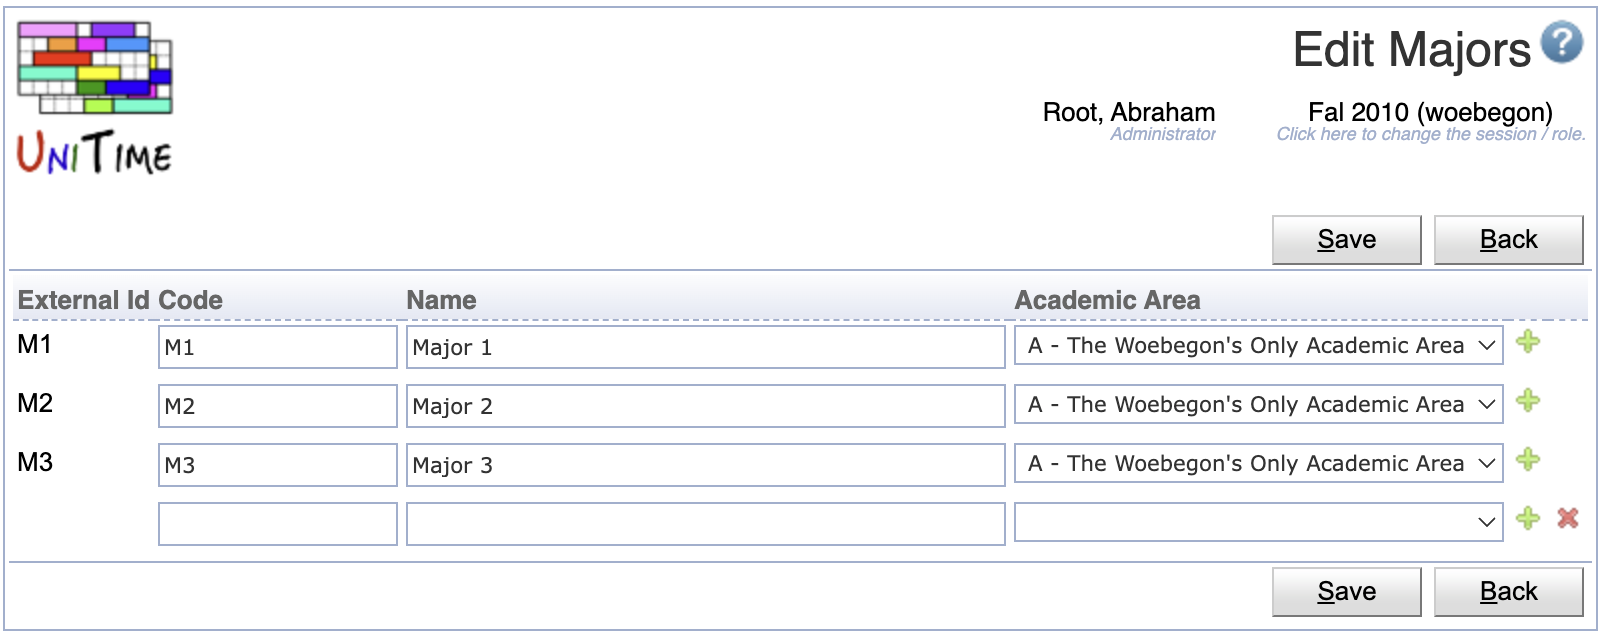Click green plus icon in Major 3 row
This screenshot has height=638, width=1604.
1528,460
